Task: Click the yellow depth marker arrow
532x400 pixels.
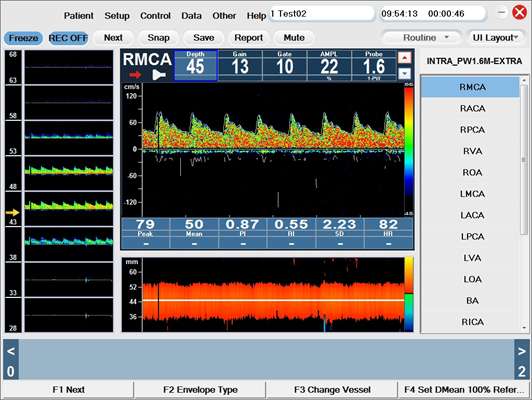Action: click(x=13, y=213)
